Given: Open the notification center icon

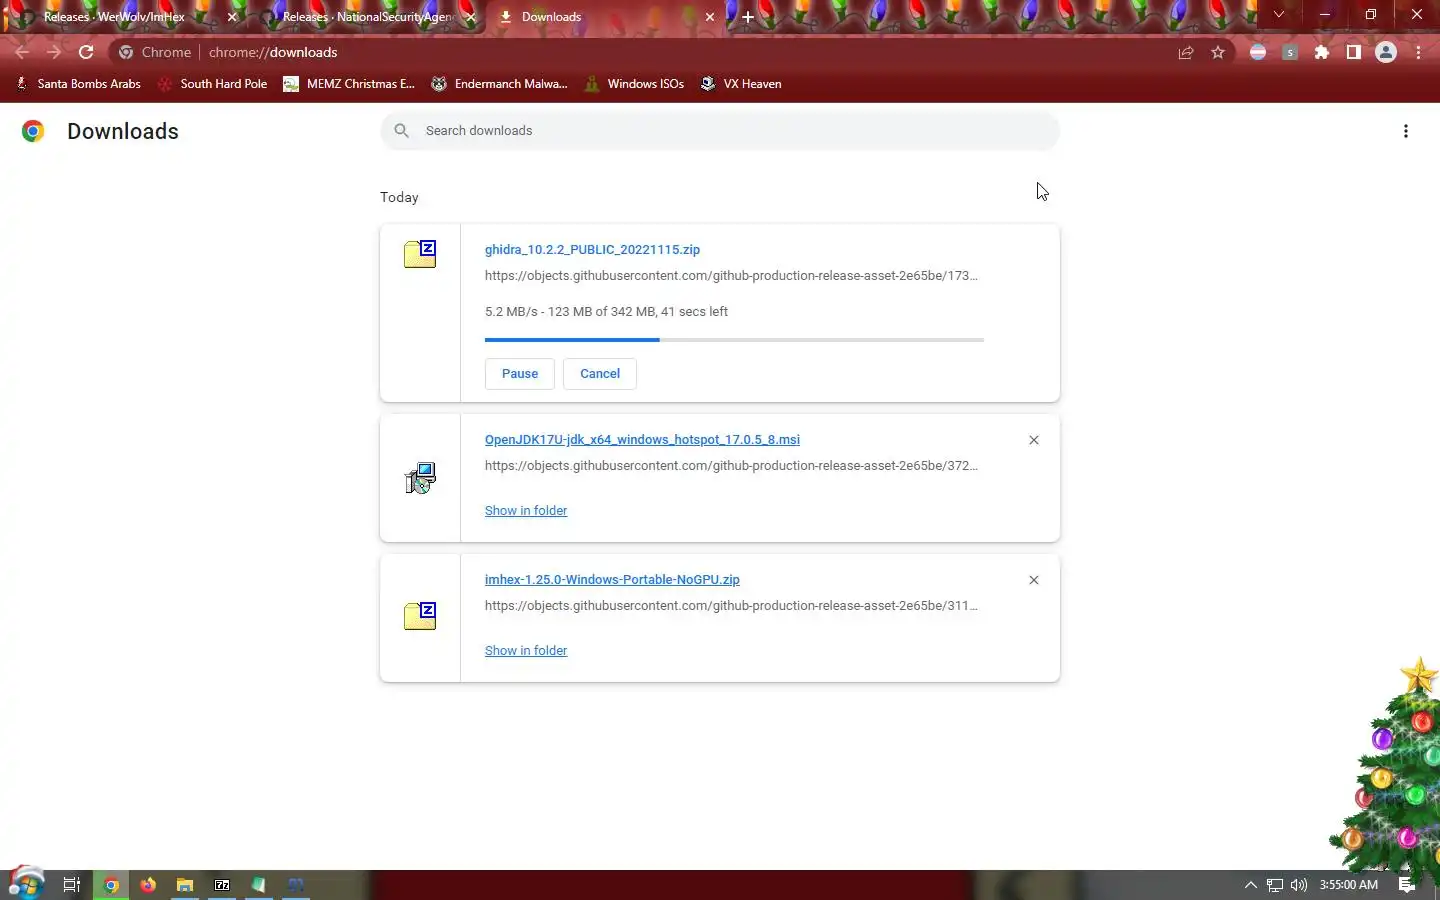Looking at the screenshot, I should [1407, 885].
